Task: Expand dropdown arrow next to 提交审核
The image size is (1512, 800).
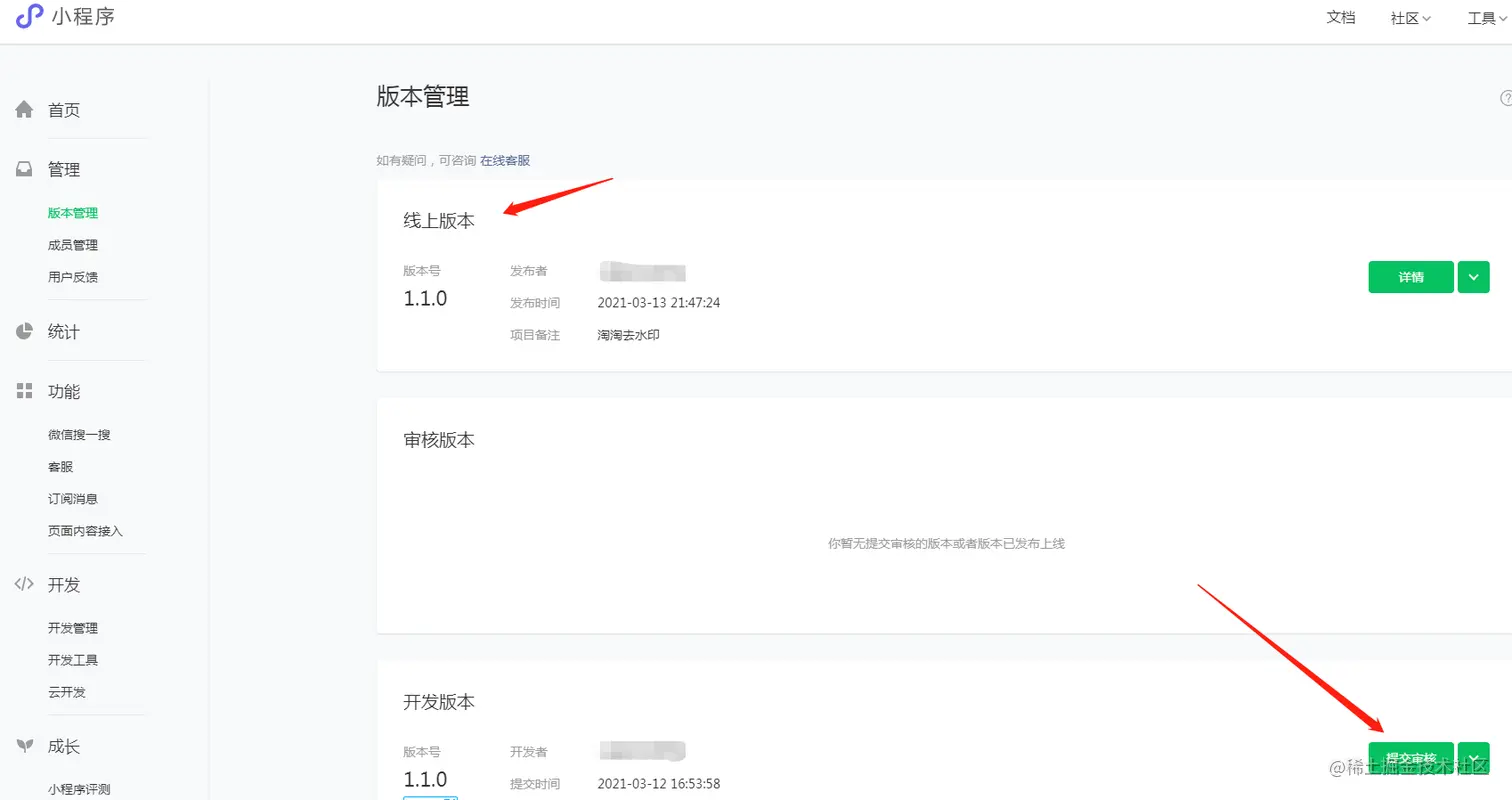Action: (x=1474, y=758)
